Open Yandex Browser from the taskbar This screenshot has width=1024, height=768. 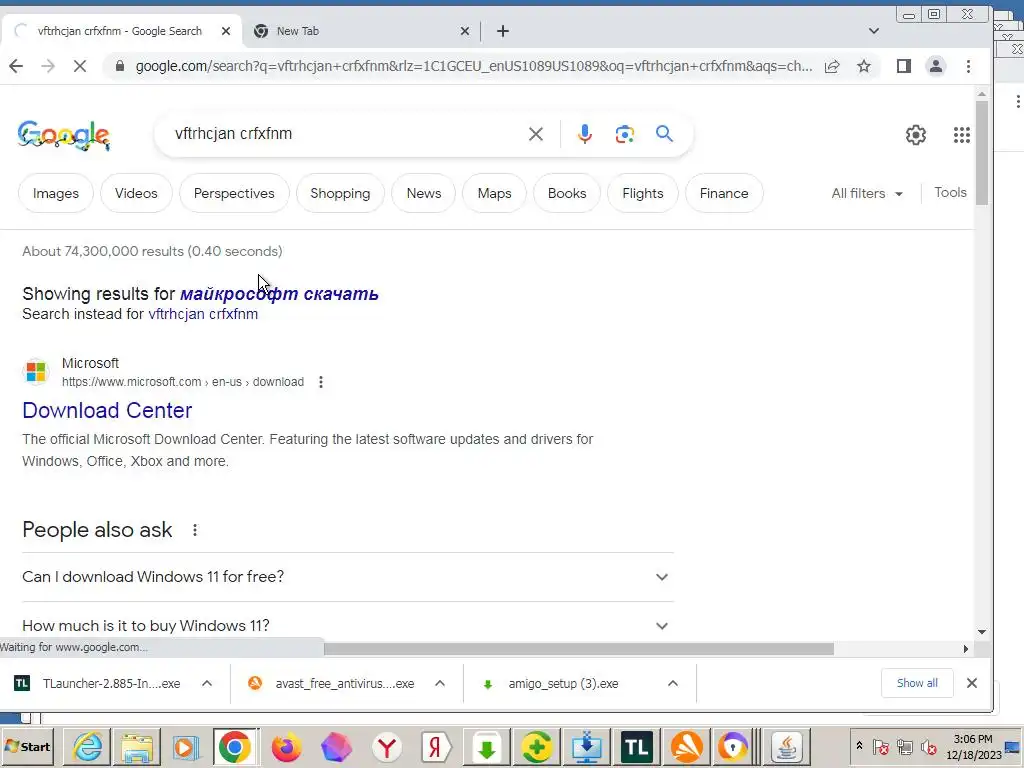pos(387,747)
